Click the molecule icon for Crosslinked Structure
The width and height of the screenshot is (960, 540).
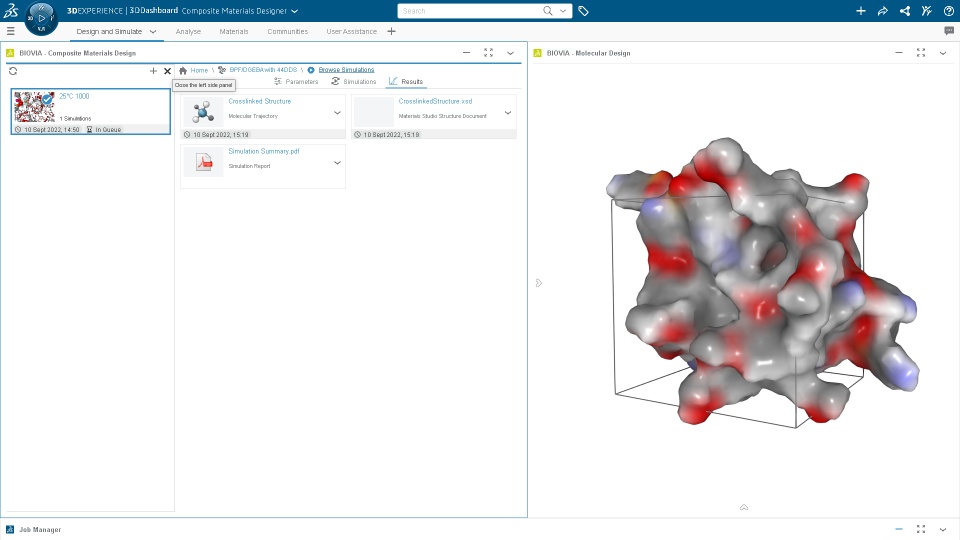pyautogui.click(x=203, y=112)
